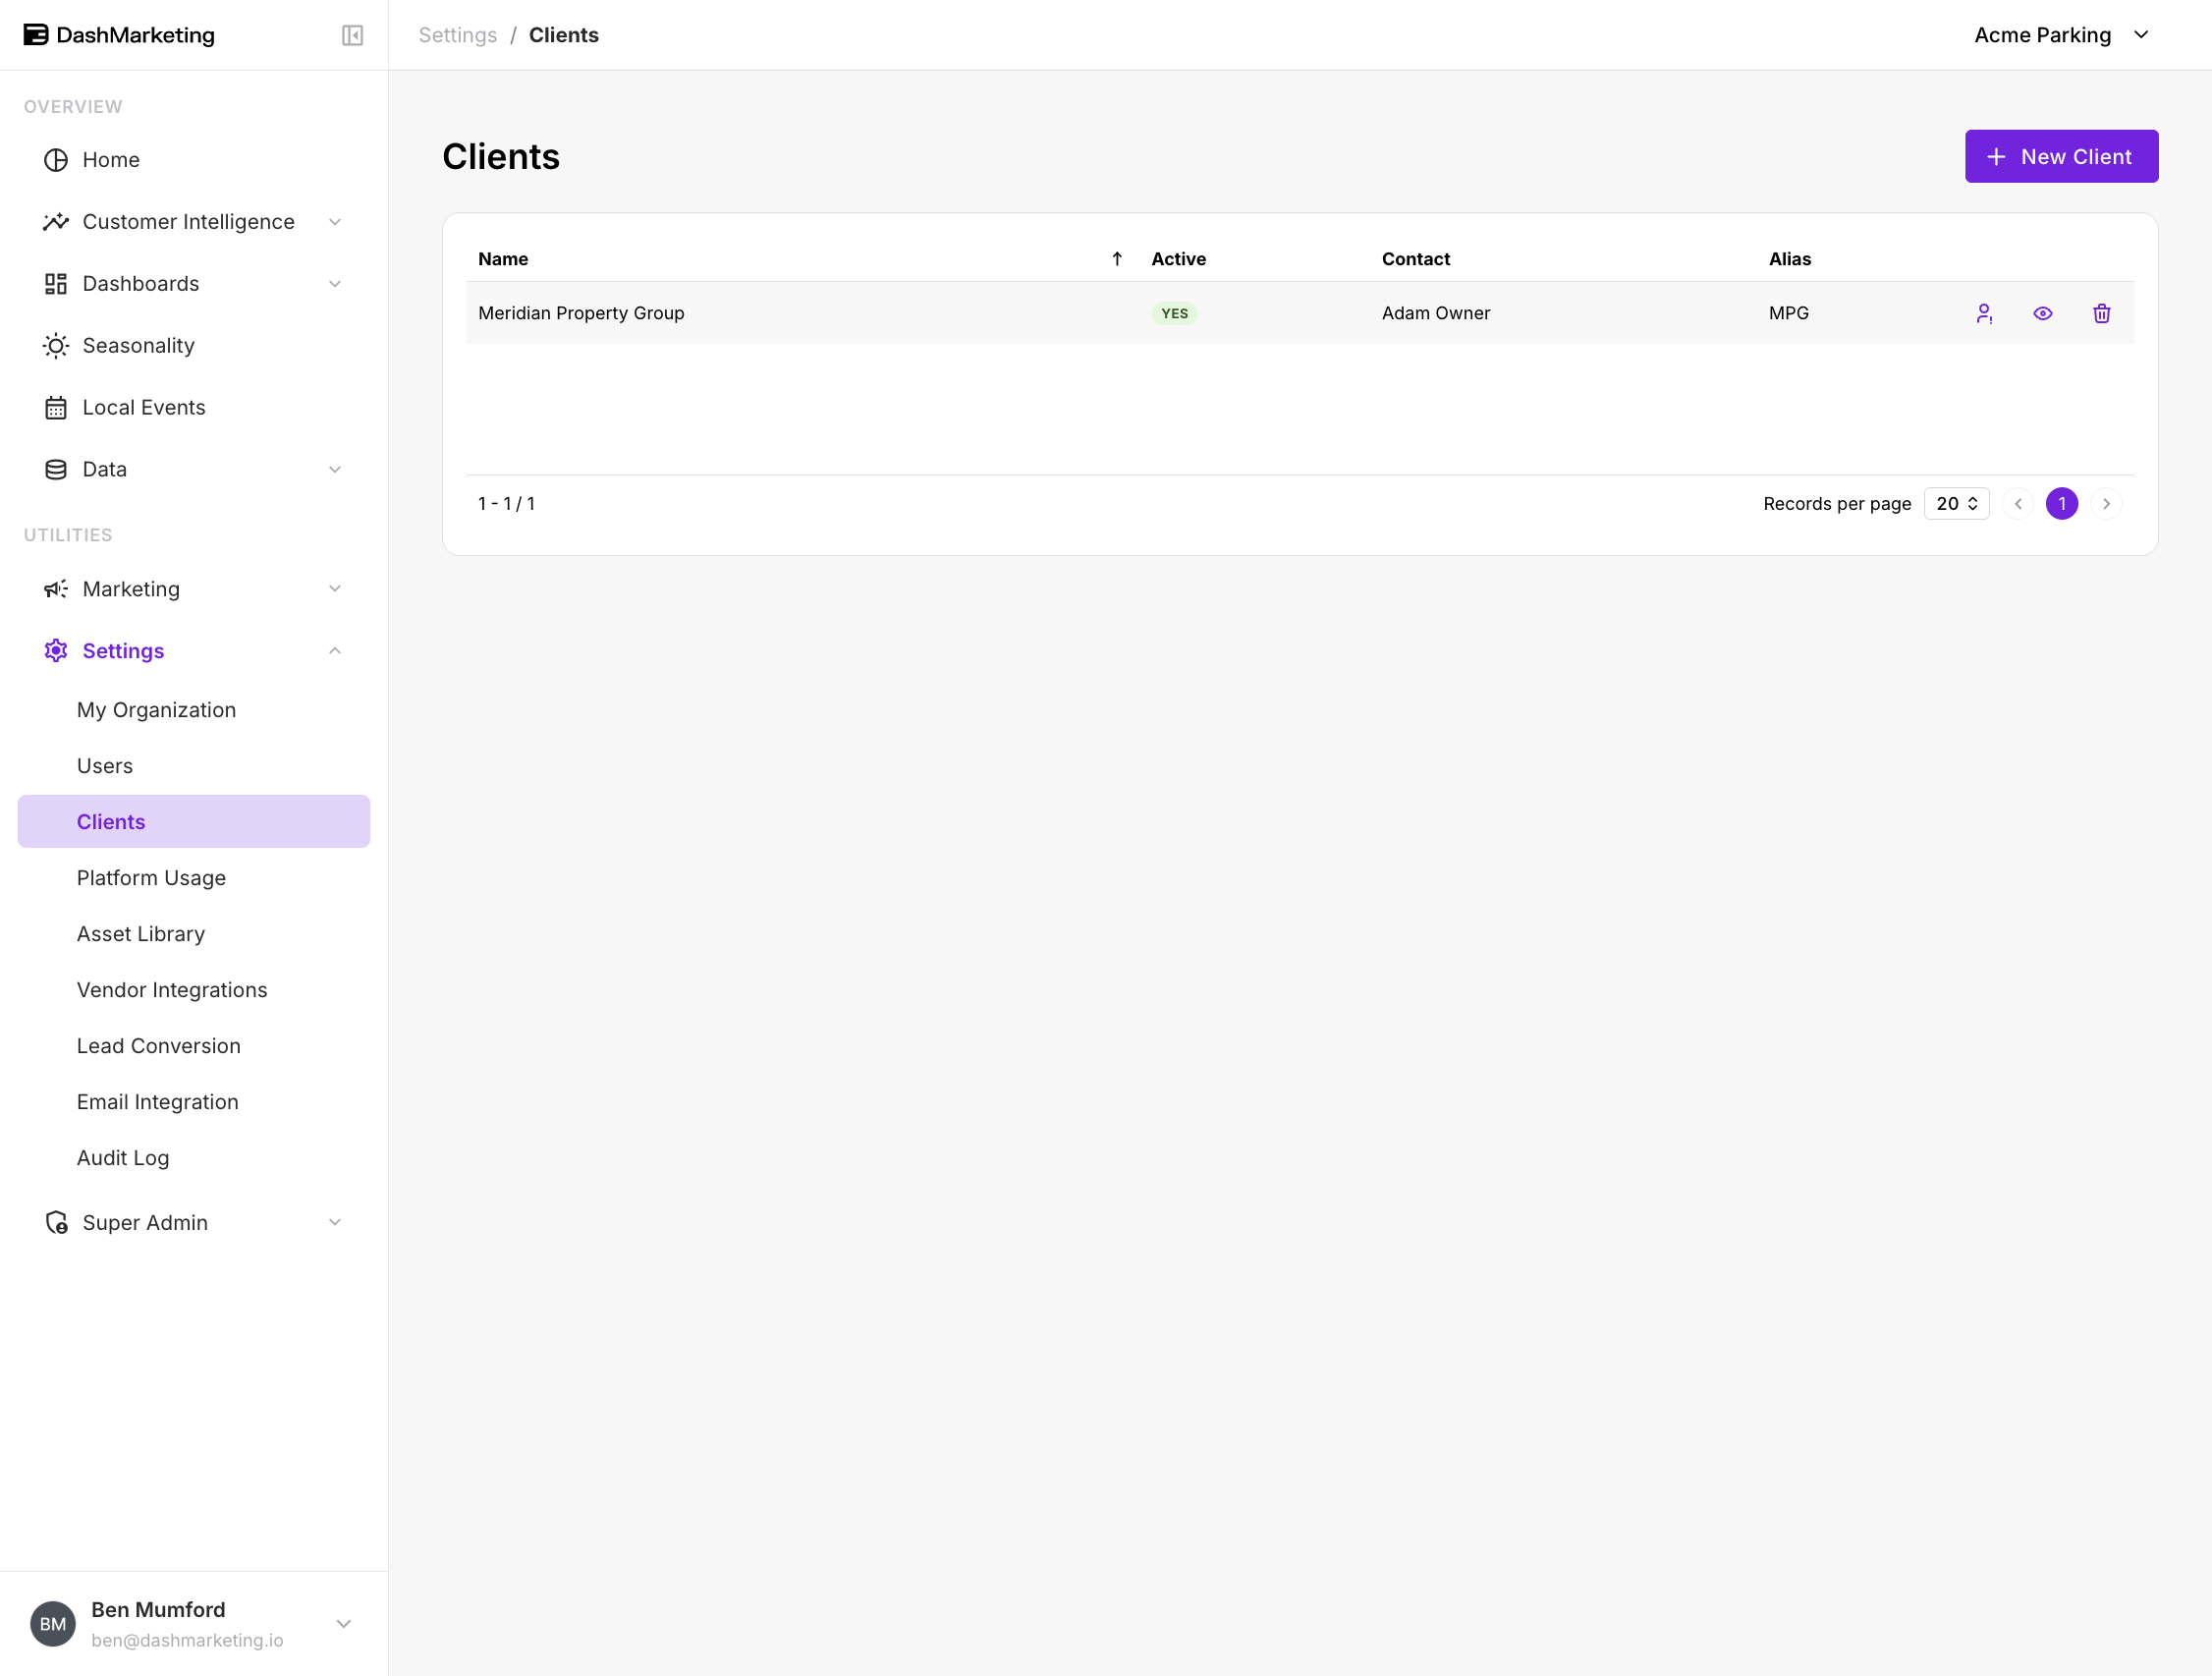Screen dimensions: 2212x1676
Task: Click the Local Events calendar icon
Action: point(56,408)
